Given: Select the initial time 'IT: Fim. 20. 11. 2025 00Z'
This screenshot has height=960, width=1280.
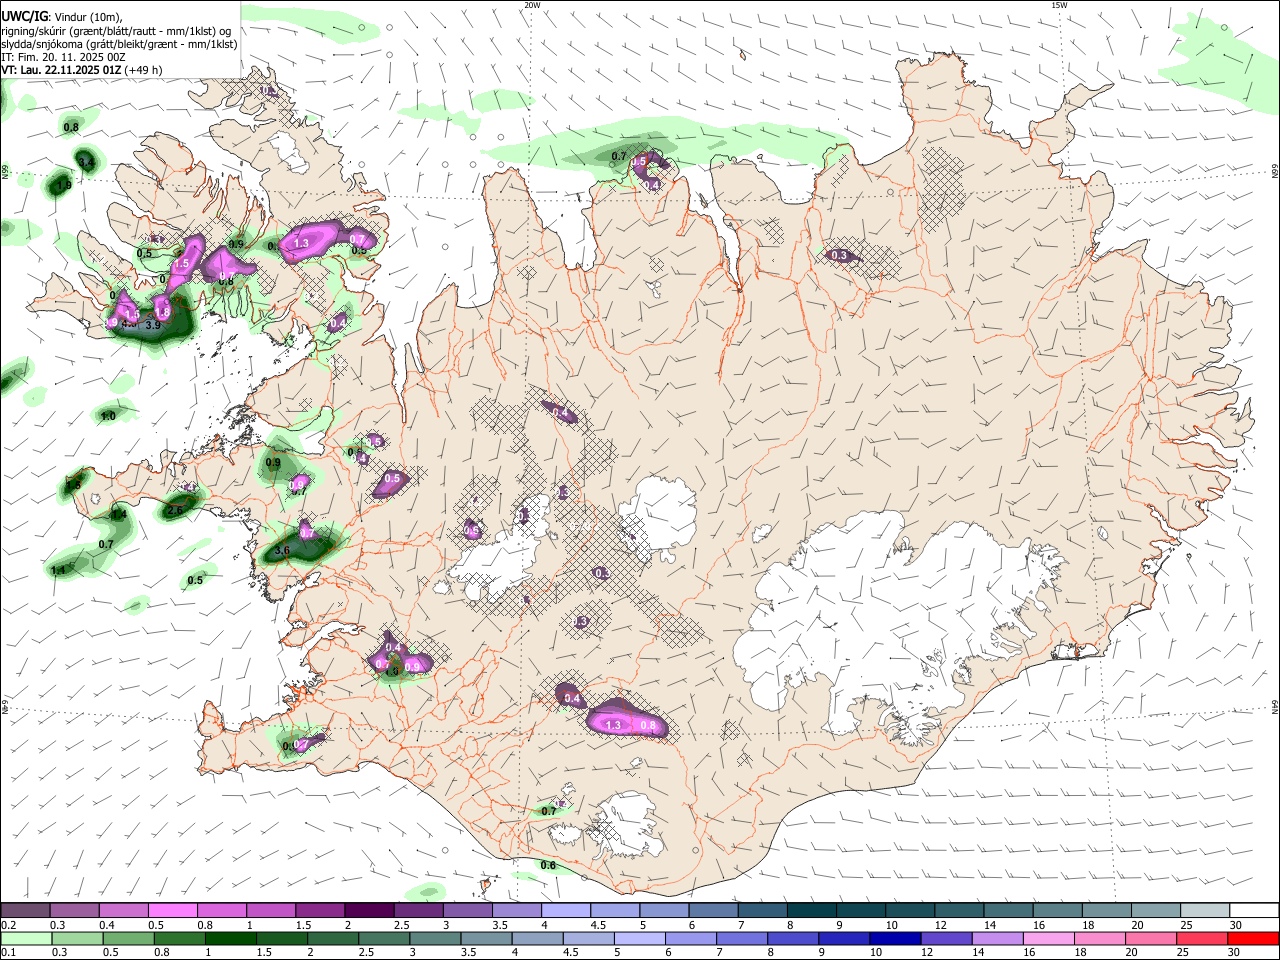Looking at the screenshot, I should pyautogui.click(x=63, y=57).
